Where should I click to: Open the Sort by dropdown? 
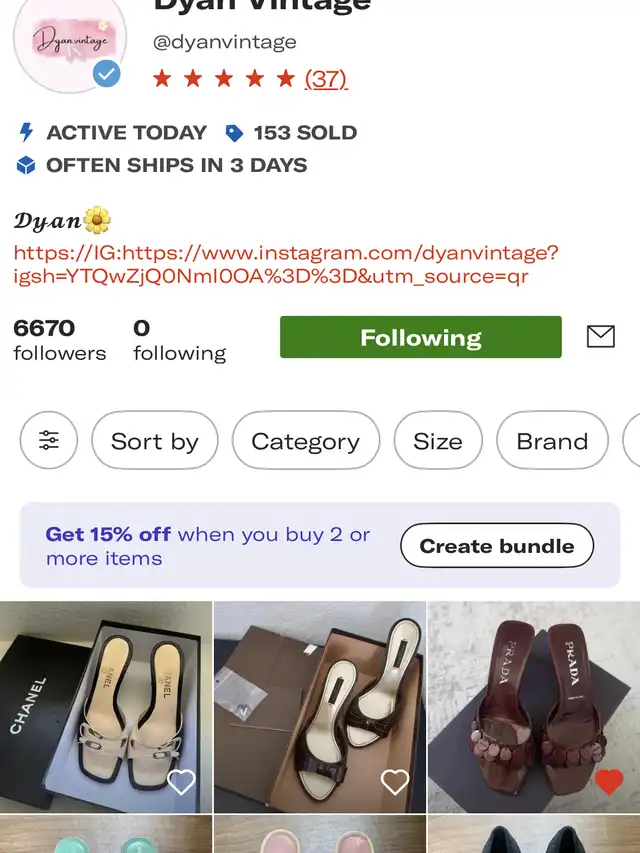click(155, 441)
